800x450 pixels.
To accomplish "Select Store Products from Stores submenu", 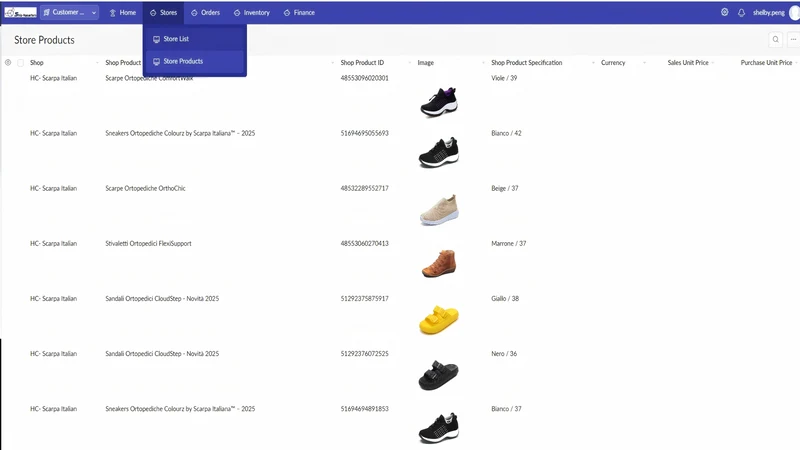I will click(195, 61).
